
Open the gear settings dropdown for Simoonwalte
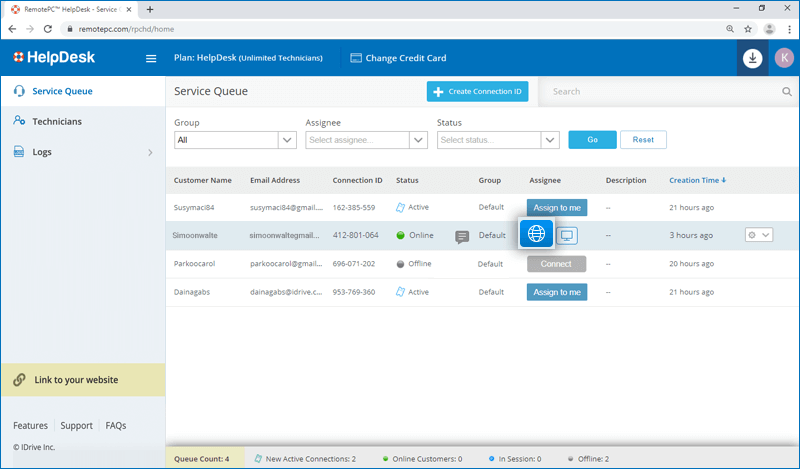pyautogui.click(x=758, y=235)
